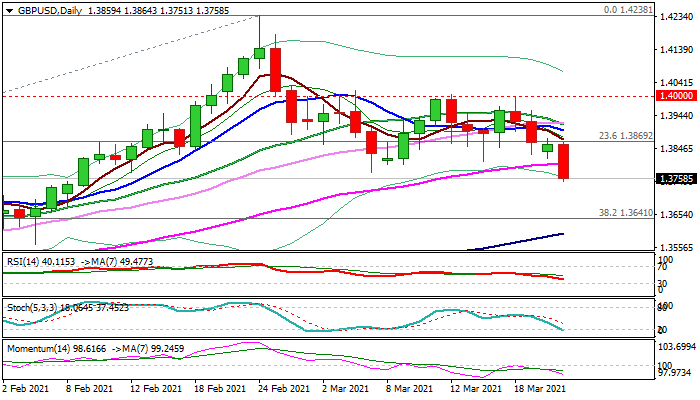Click the current price label 1.37585
This screenshot has height=400, width=700.
pos(672,179)
